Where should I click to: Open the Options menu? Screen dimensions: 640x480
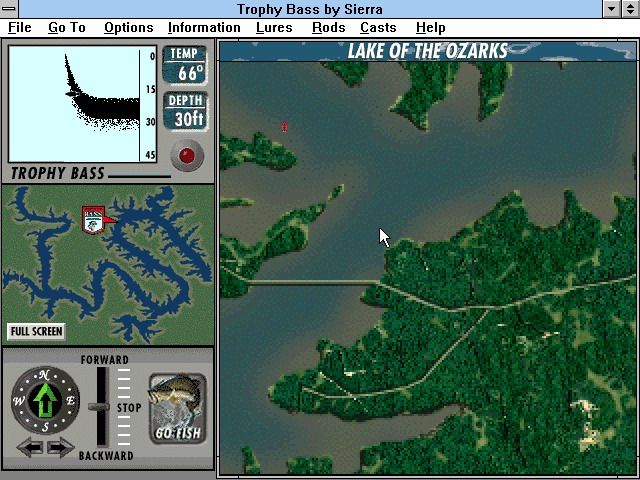click(129, 27)
